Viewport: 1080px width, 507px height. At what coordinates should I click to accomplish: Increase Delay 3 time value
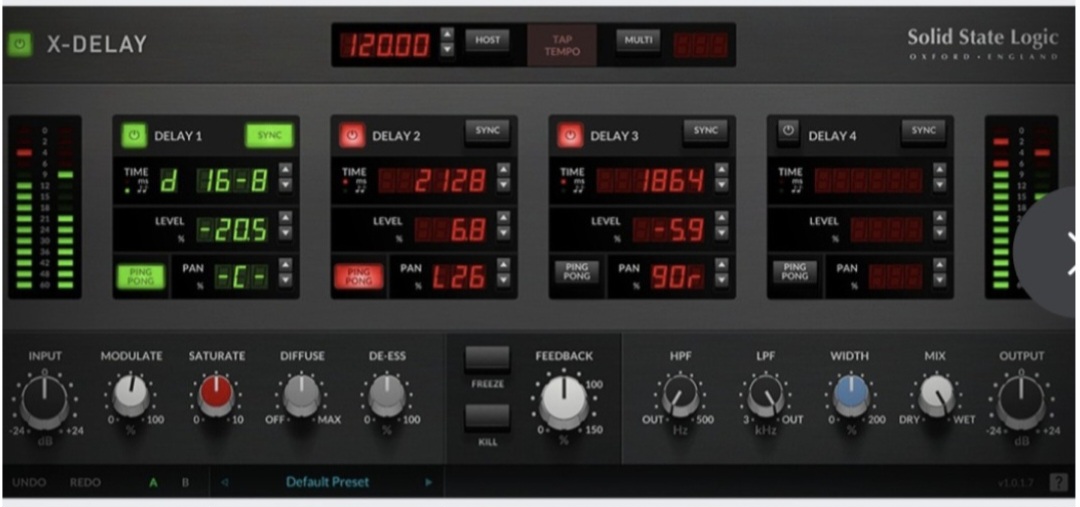721,169
